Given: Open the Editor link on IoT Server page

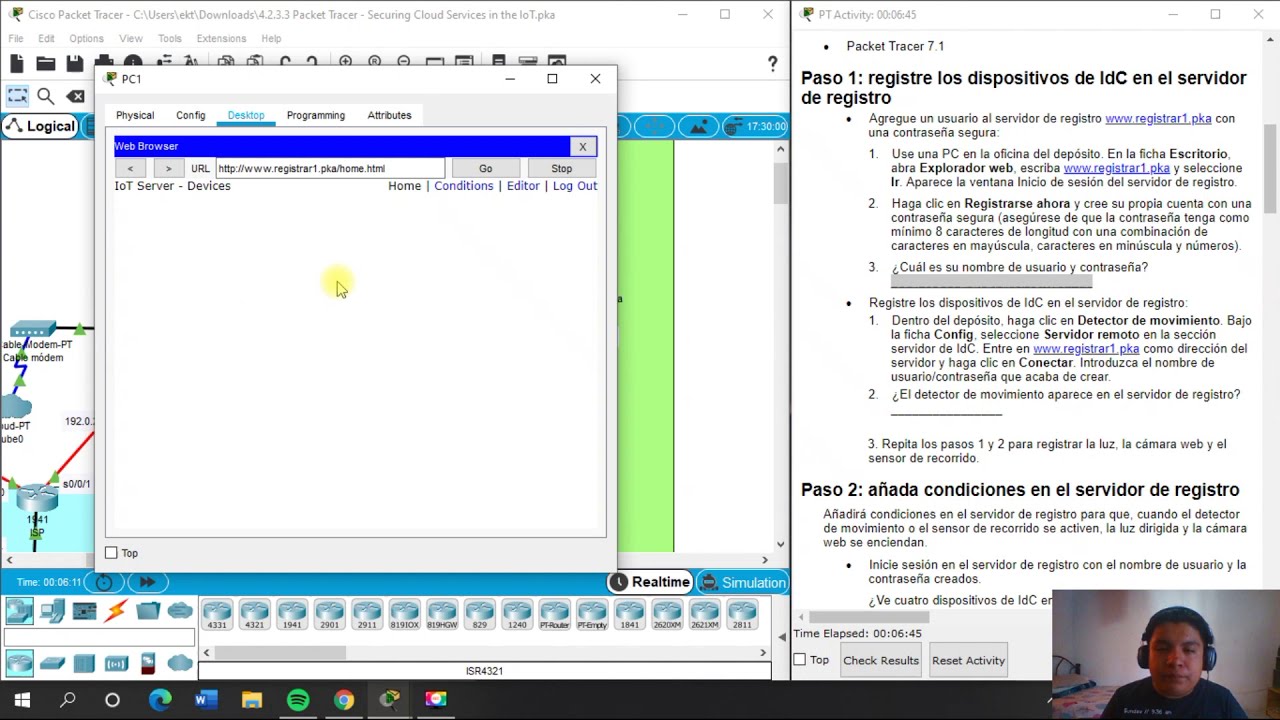Looking at the screenshot, I should pyautogui.click(x=523, y=186).
